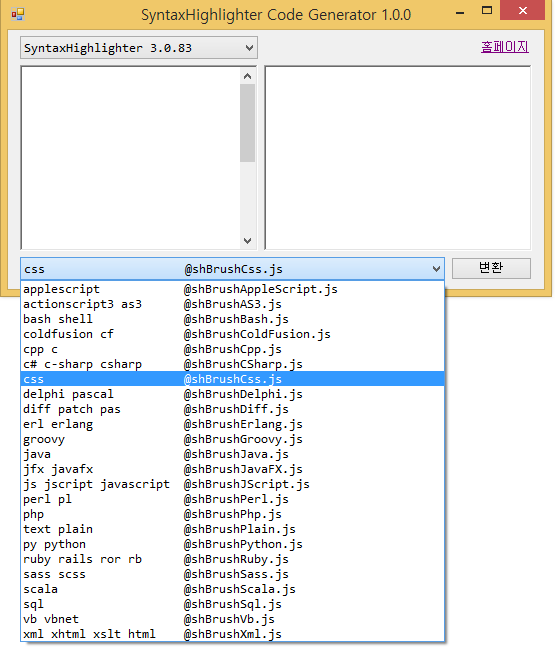Pick jfx javafx brush option
Viewport: 555px width, 649px height.
click(x=232, y=469)
